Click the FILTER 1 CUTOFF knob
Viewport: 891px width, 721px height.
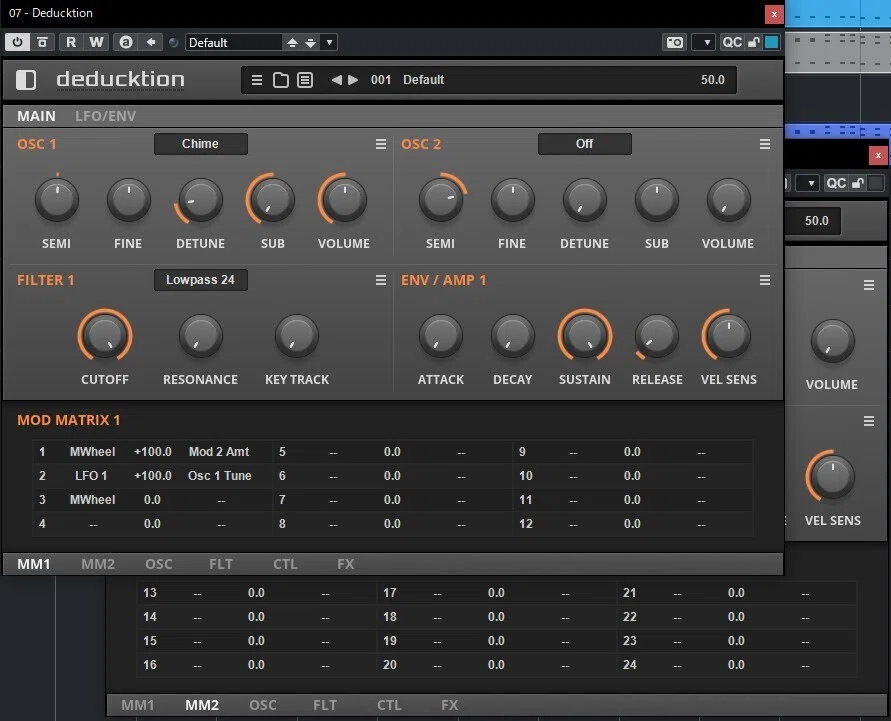(x=105, y=335)
